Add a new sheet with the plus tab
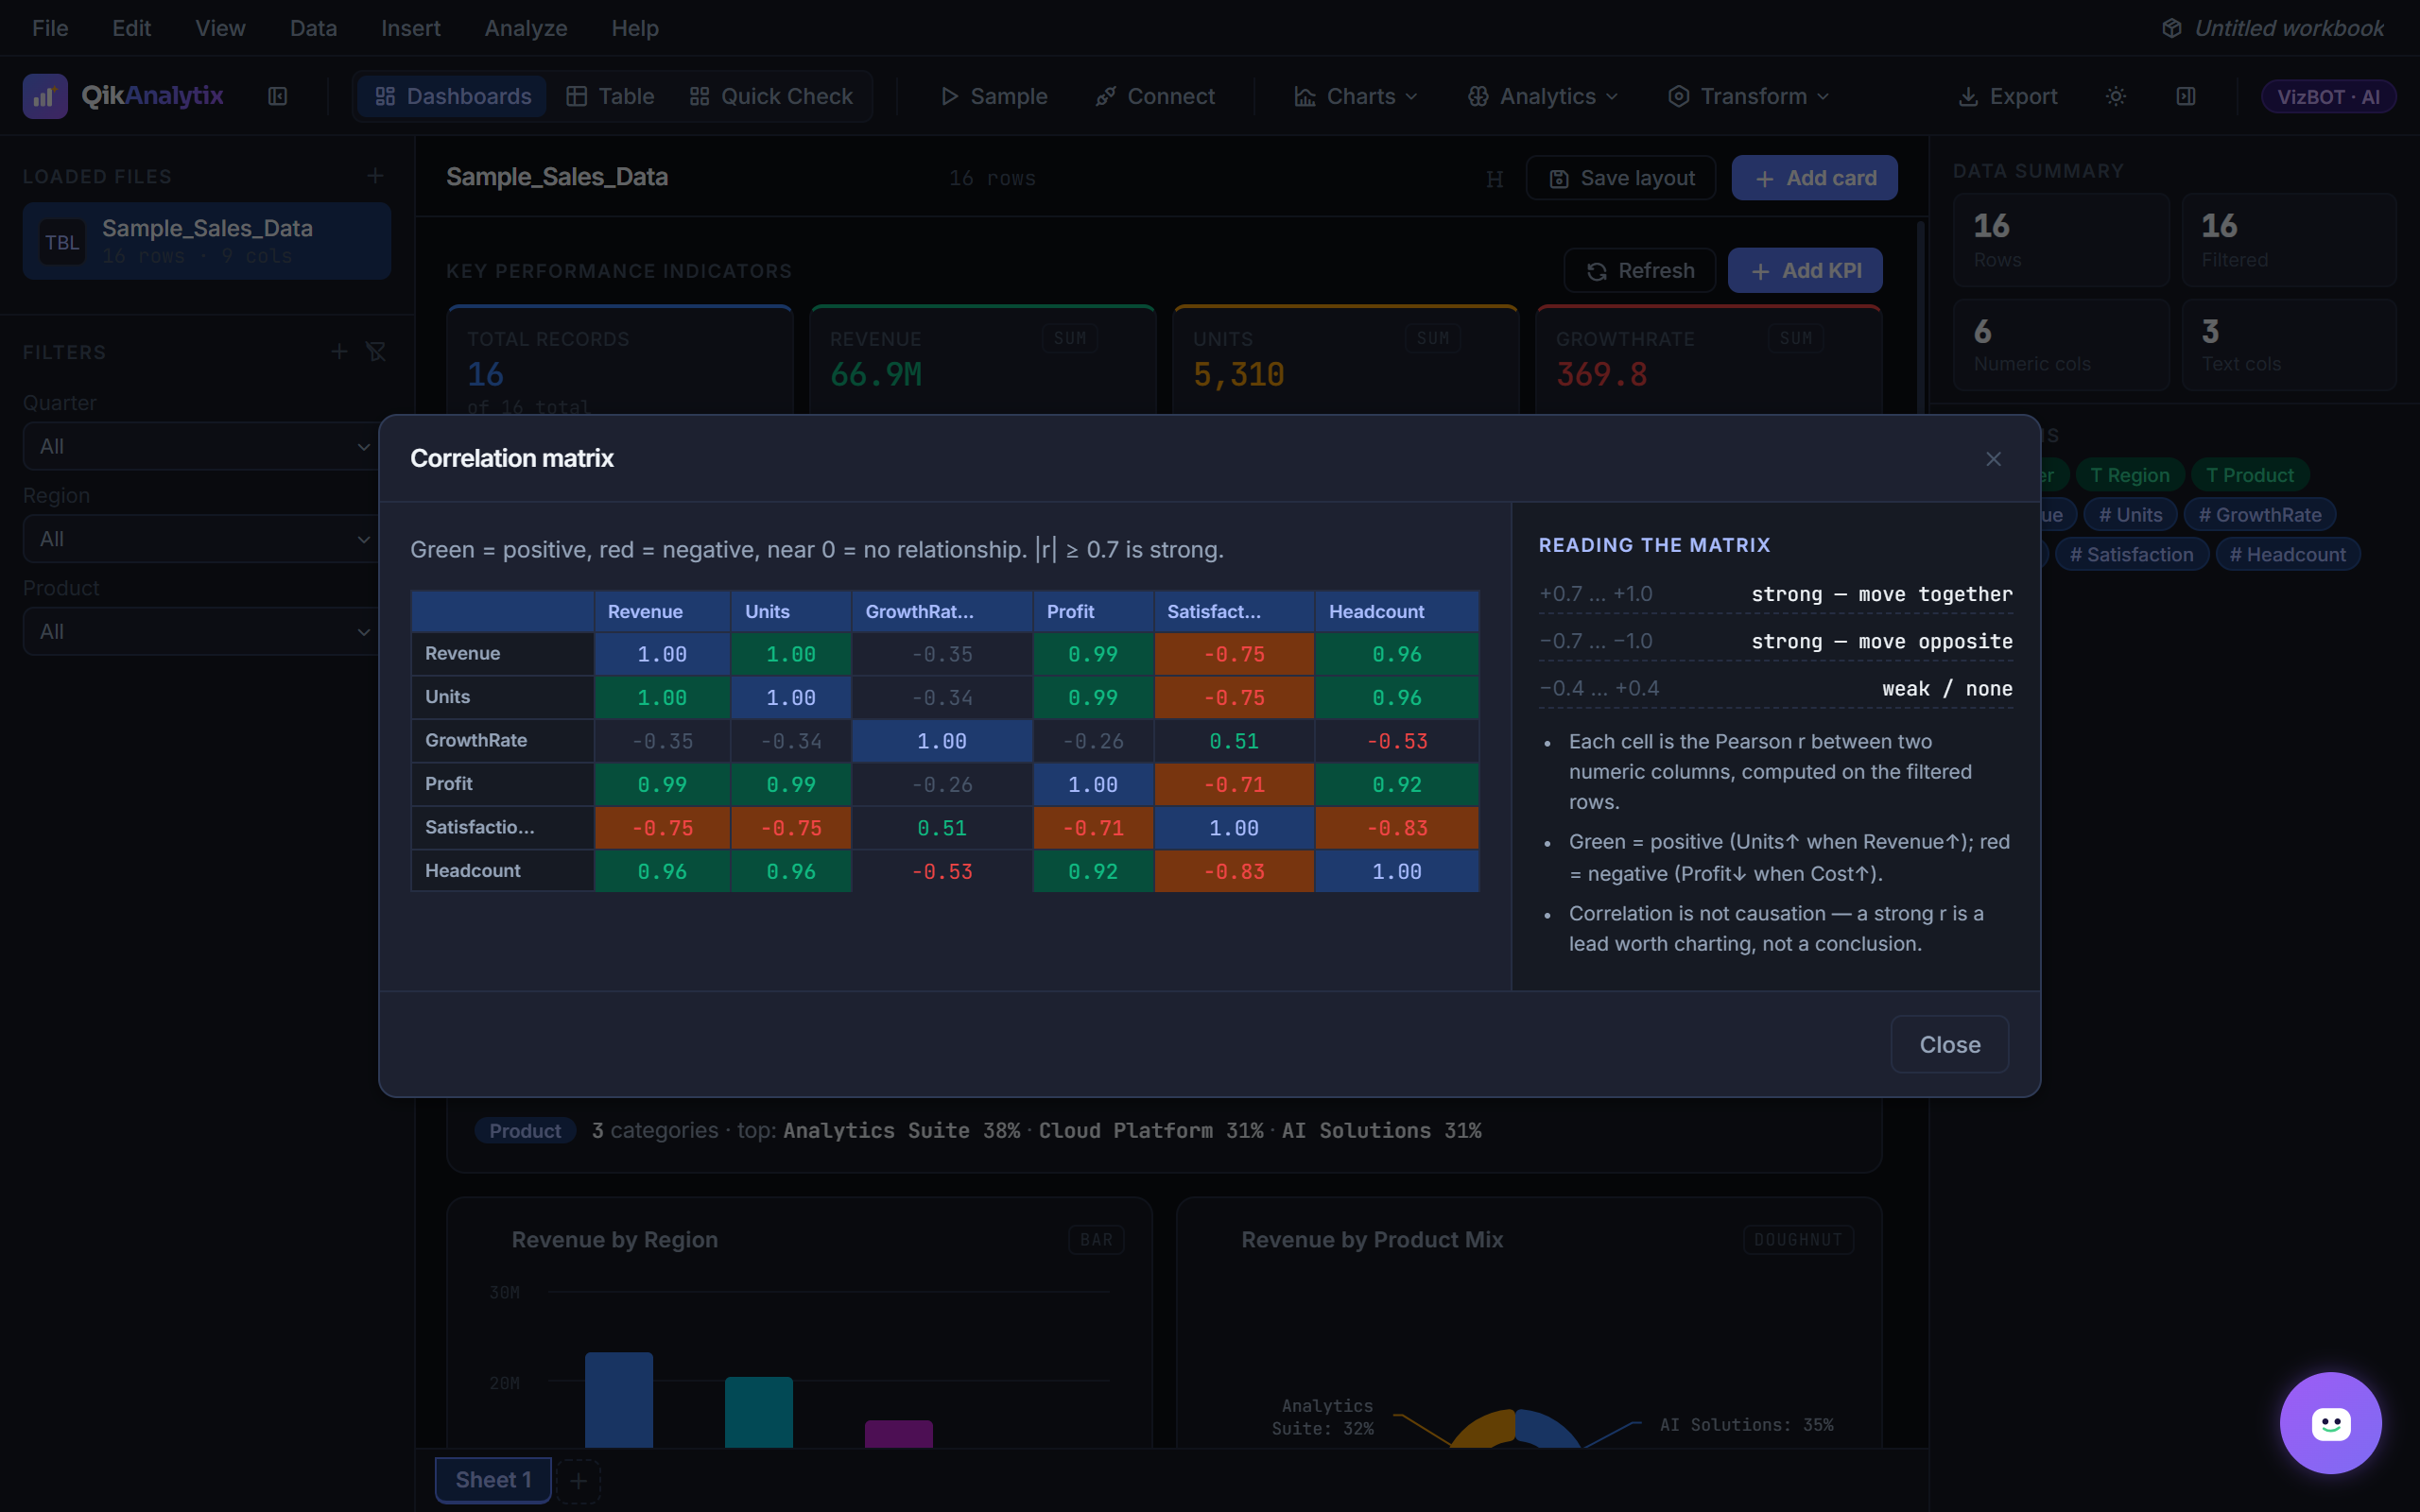 point(578,1480)
